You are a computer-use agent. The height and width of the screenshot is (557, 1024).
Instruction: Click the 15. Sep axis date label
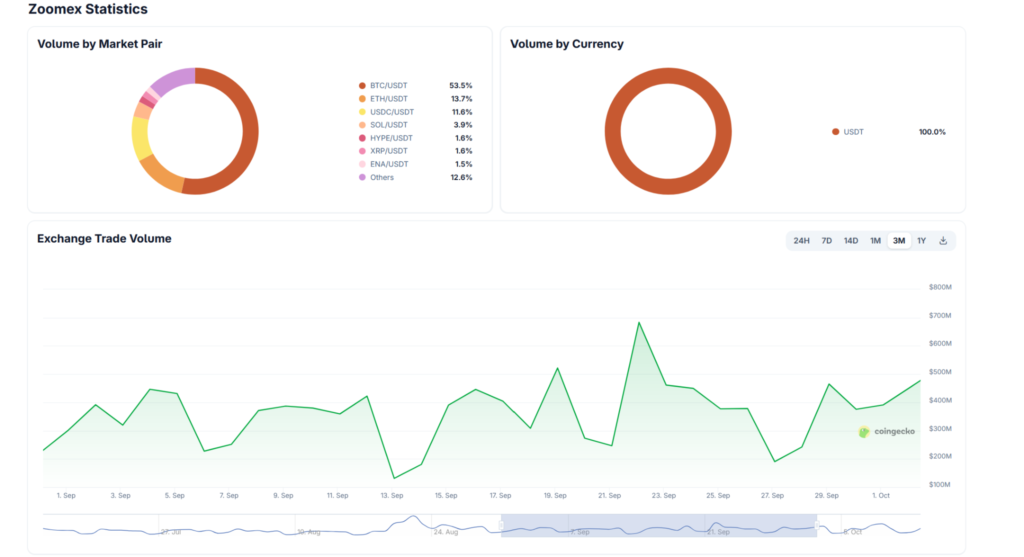coord(446,496)
